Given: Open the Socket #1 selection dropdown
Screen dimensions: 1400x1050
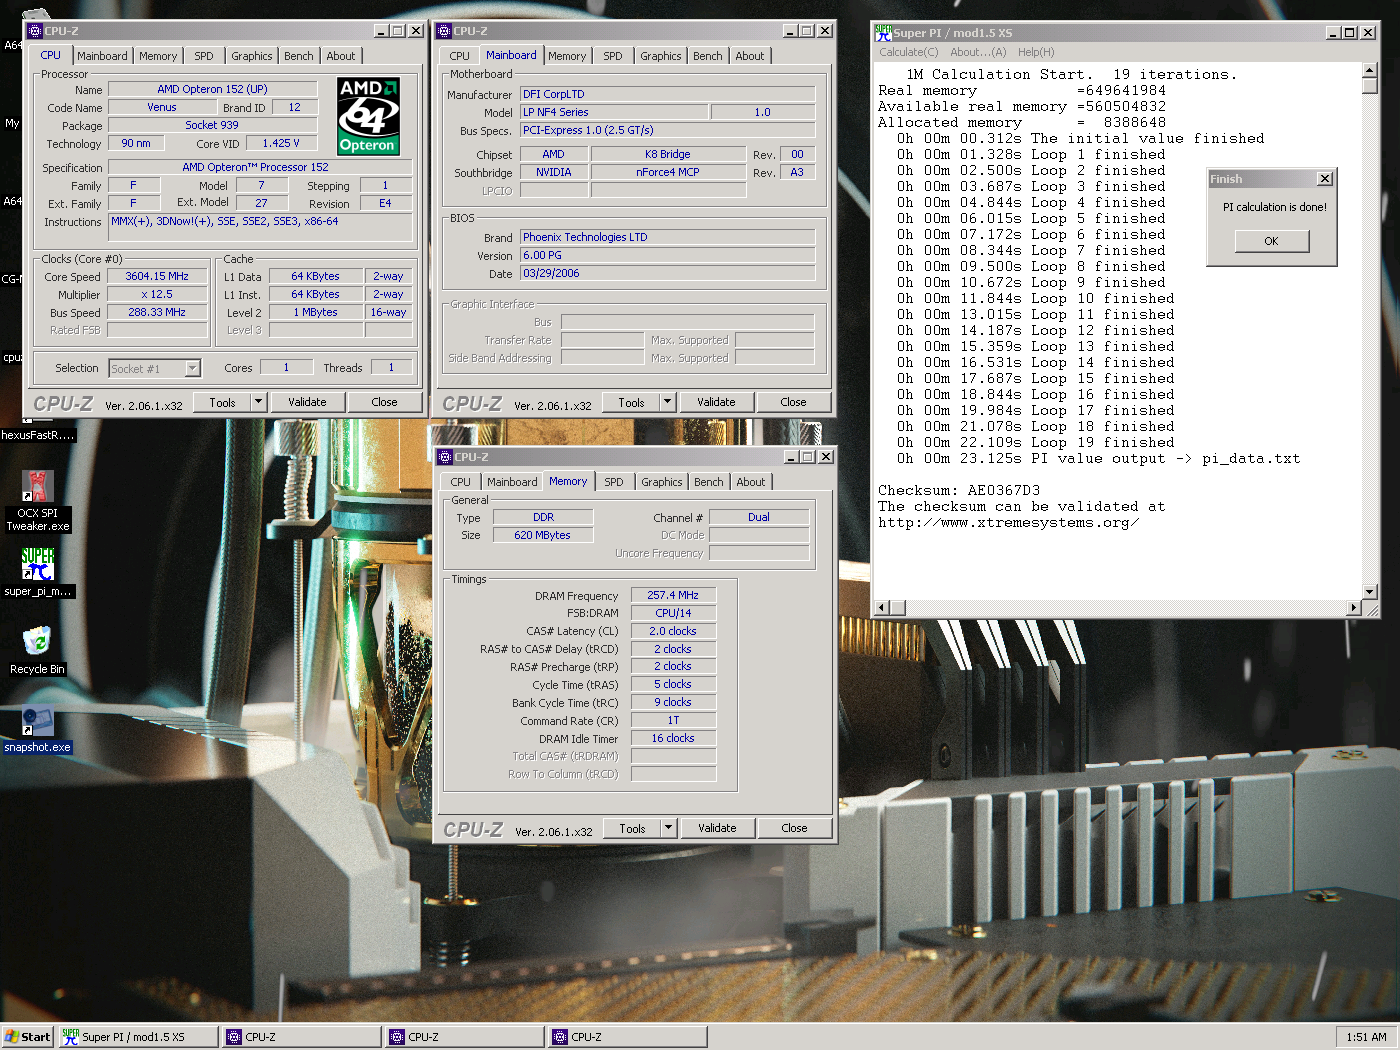Looking at the screenshot, I should click(192, 369).
